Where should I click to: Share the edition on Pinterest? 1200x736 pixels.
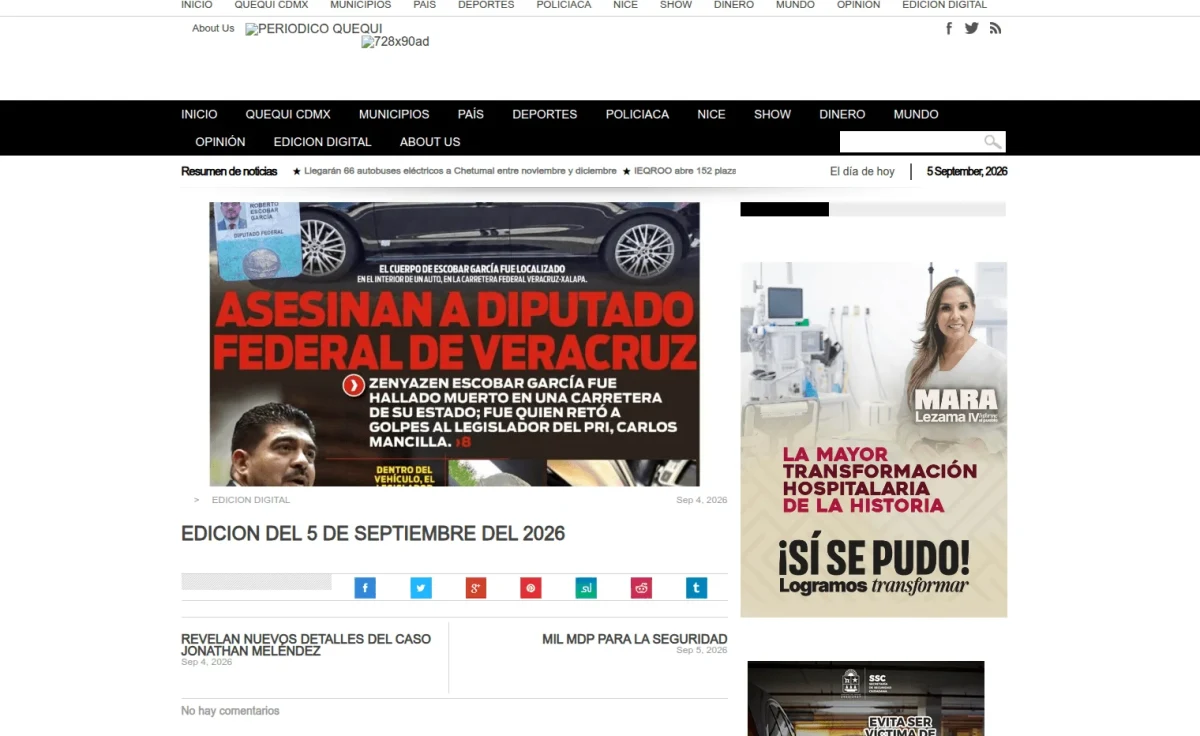[x=531, y=588]
